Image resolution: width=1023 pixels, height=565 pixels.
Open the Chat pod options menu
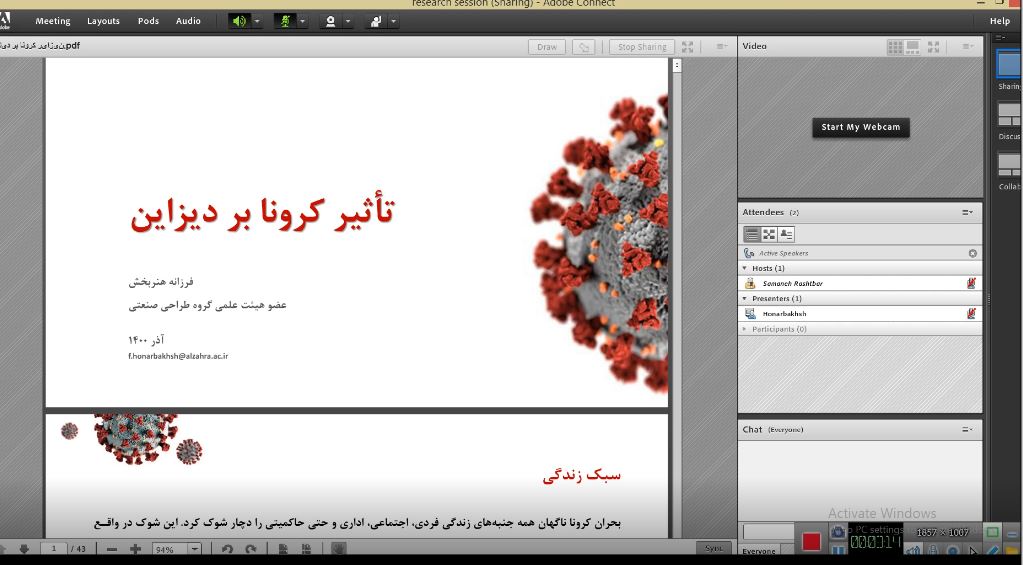click(x=968, y=429)
